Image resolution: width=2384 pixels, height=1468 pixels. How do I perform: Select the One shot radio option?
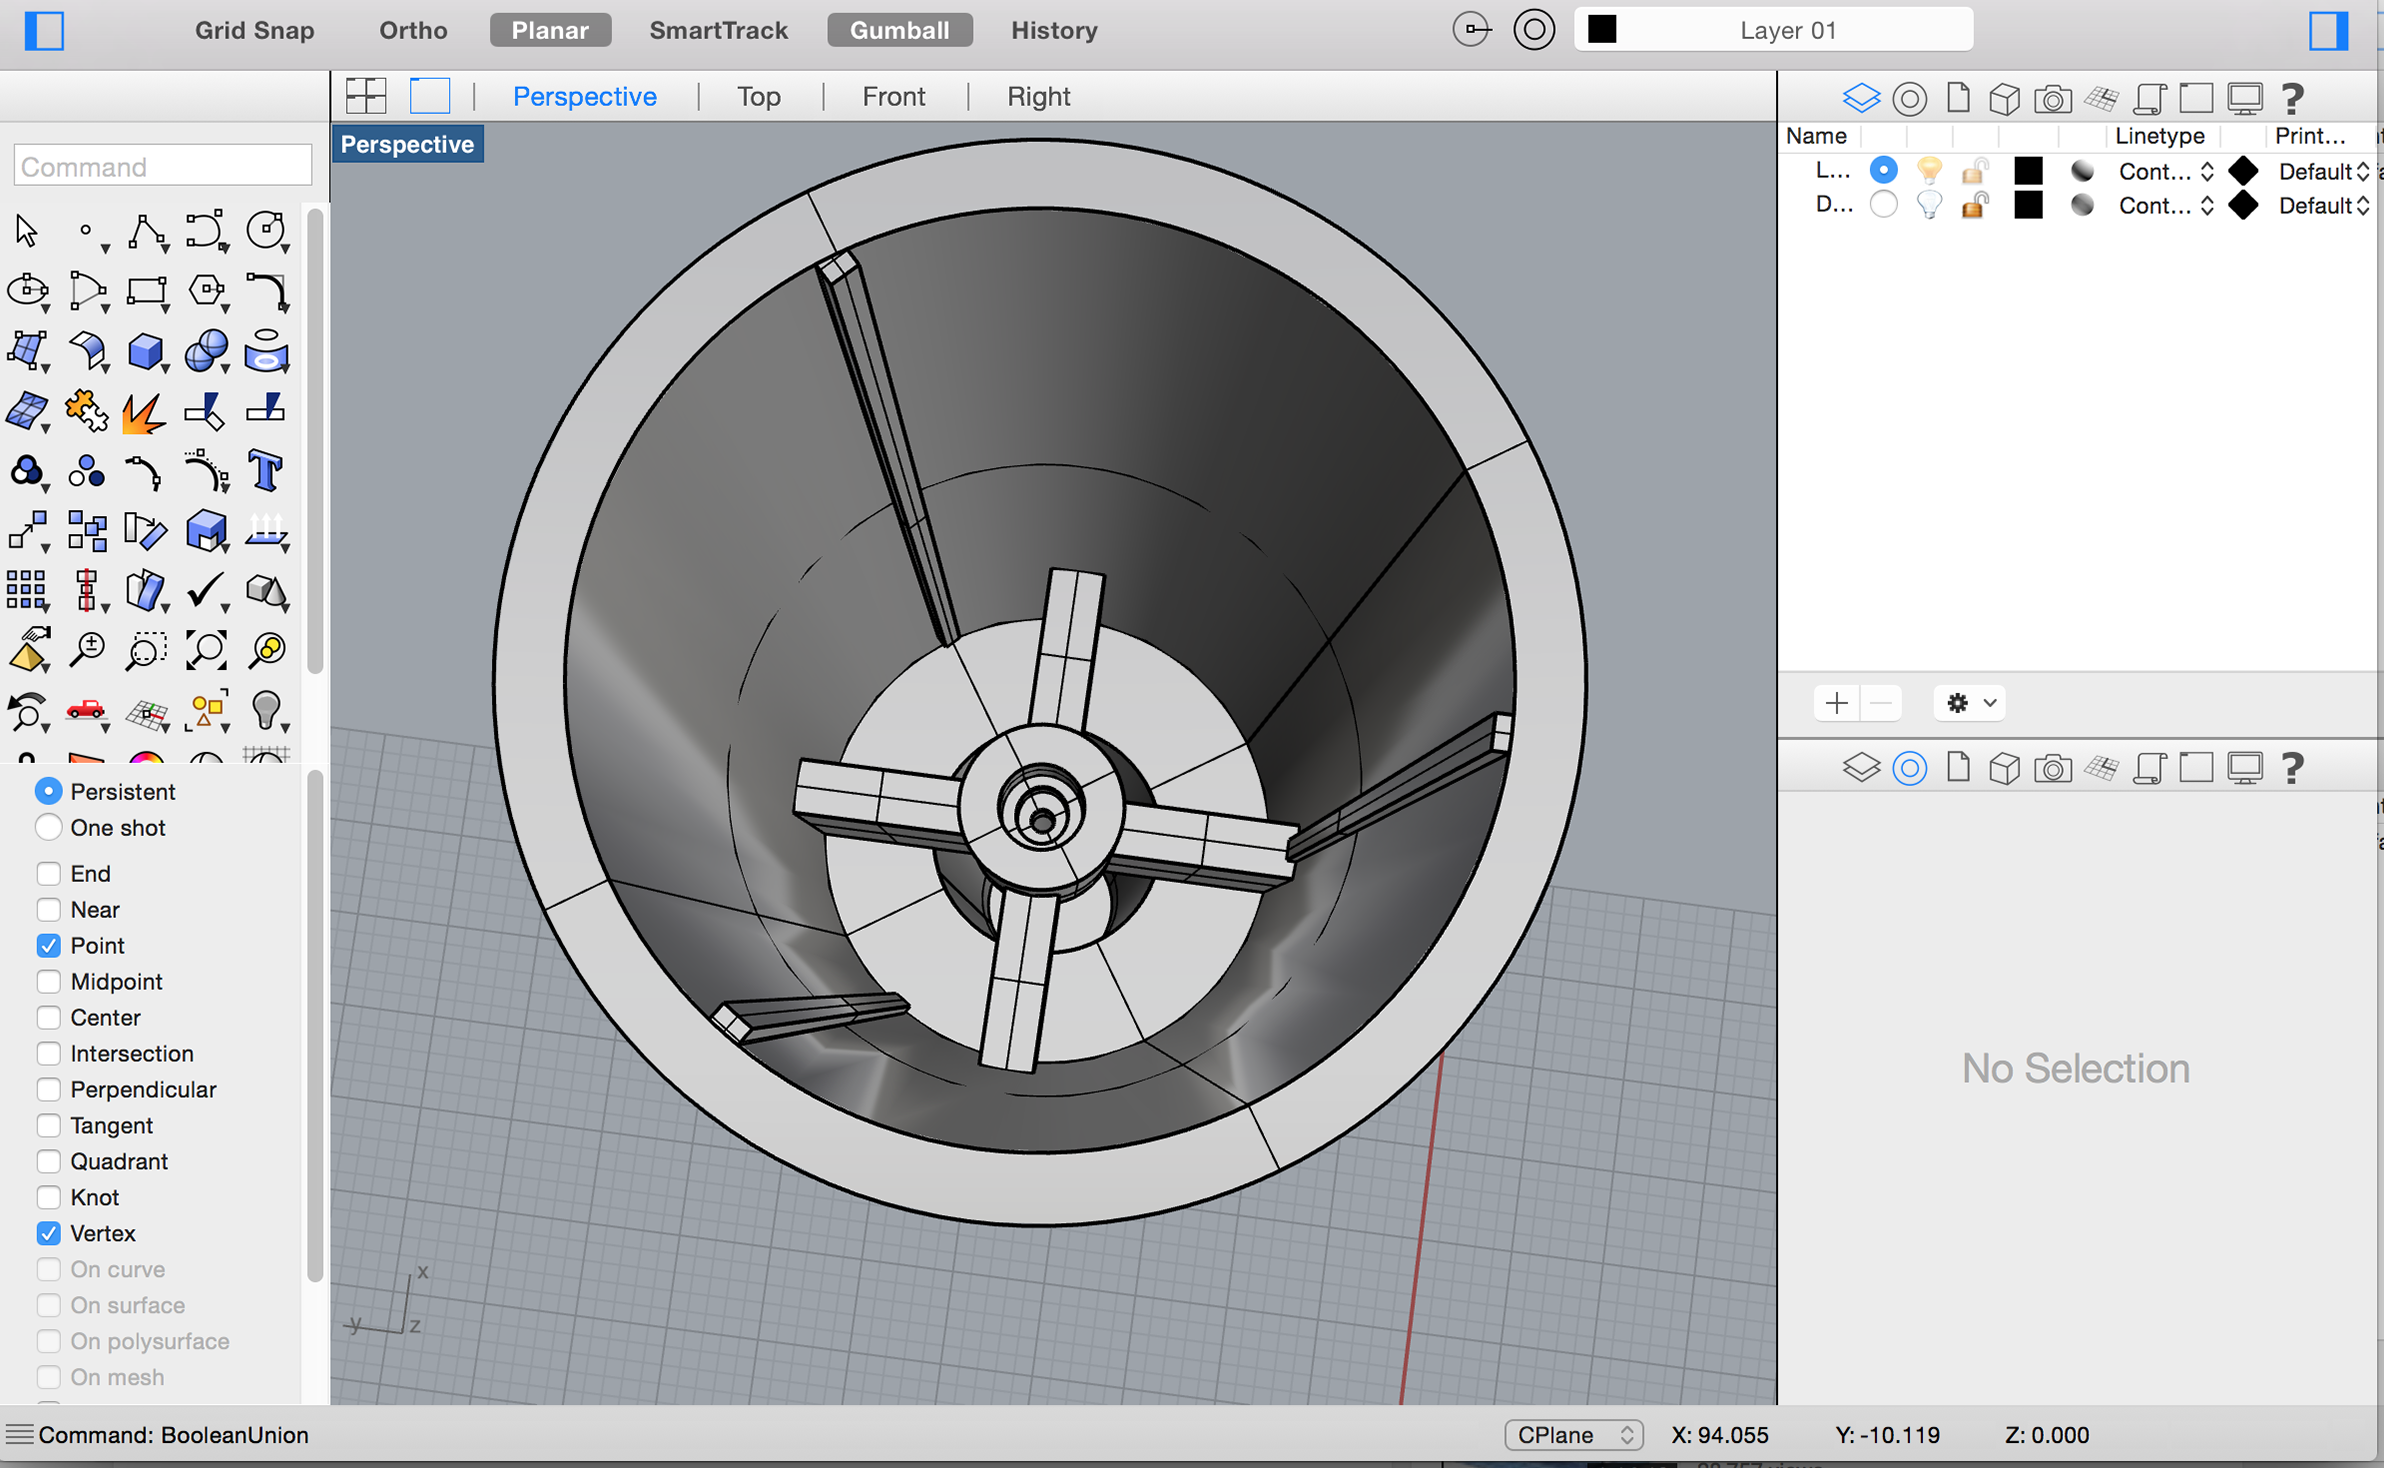tap(48, 828)
